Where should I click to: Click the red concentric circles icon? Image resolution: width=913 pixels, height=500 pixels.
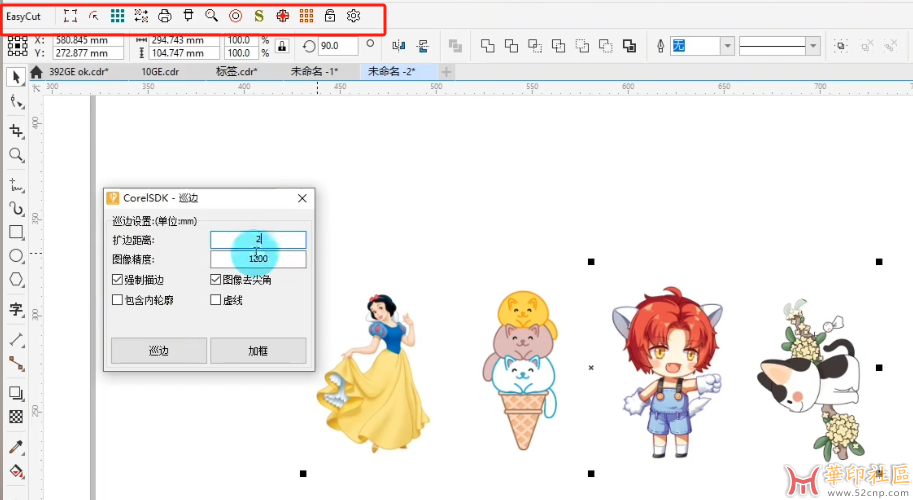(x=235, y=16)
